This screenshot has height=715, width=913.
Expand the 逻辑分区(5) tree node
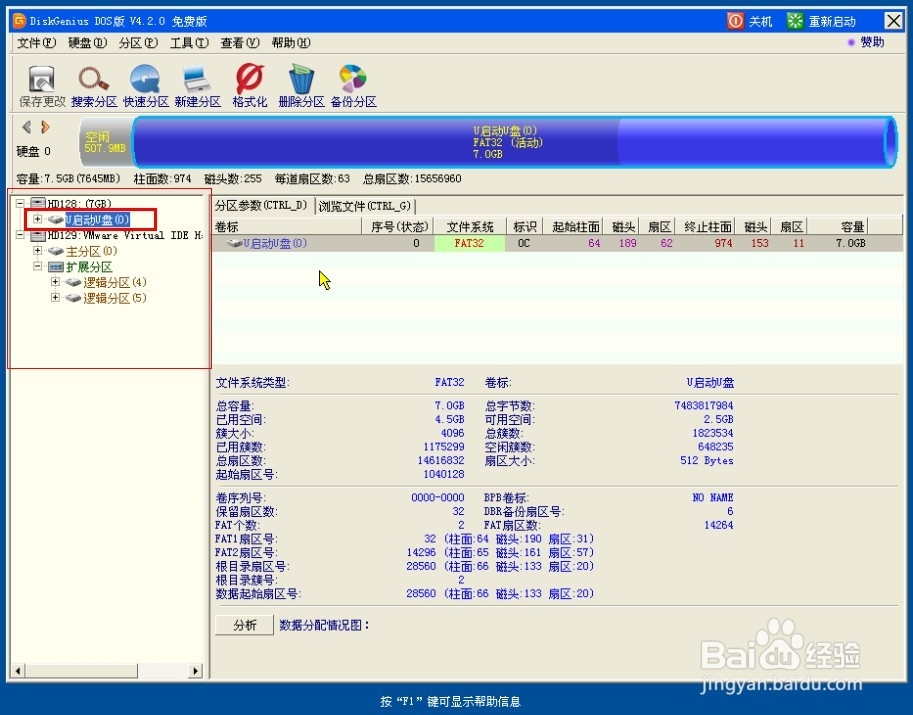[x=55, y=298]
